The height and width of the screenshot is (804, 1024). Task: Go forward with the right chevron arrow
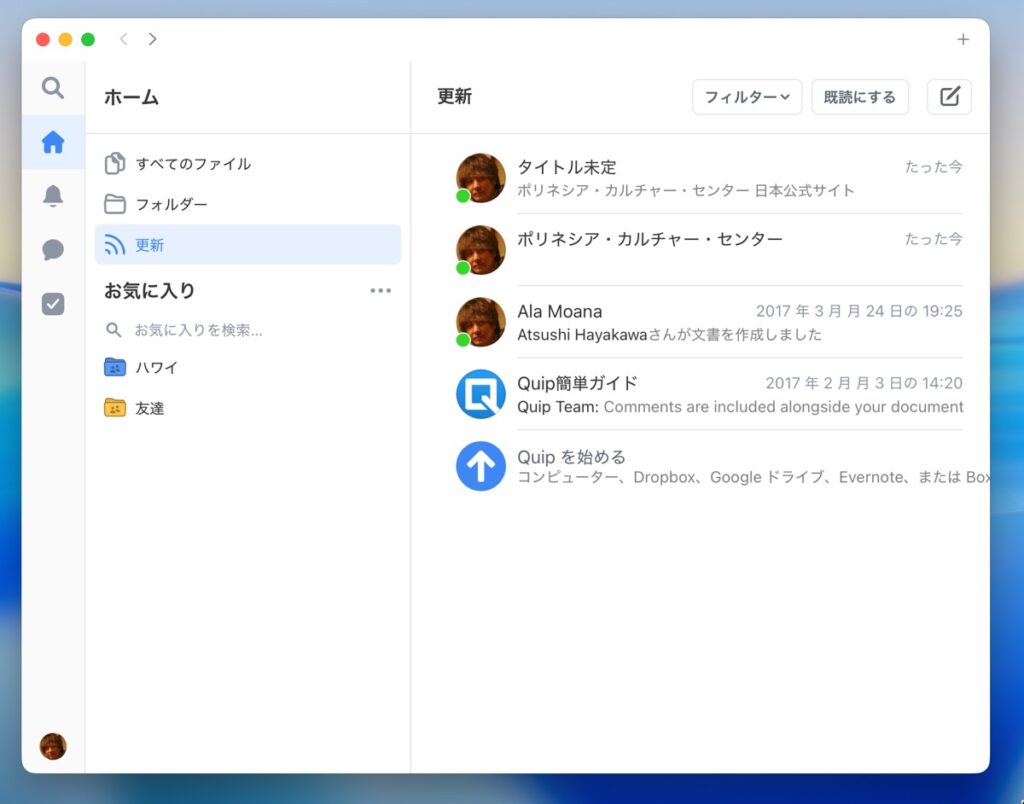152,39
